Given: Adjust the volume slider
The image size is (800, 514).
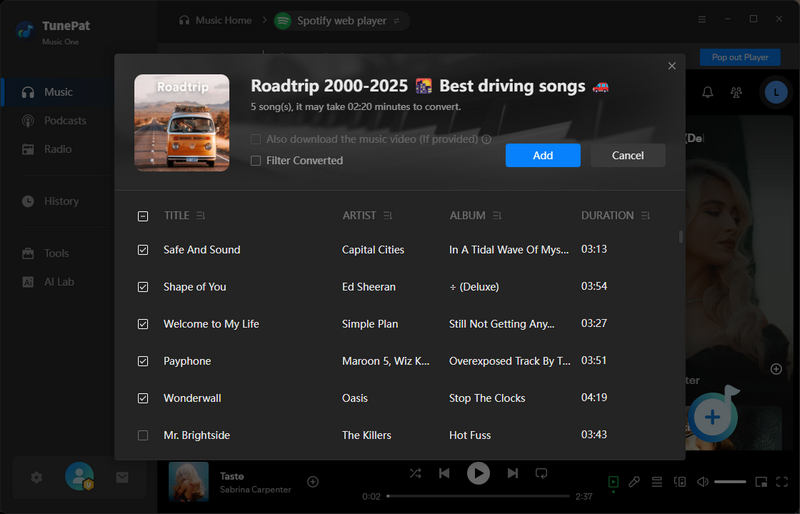Looking at the screenshot, I should (x=730, y=481).
